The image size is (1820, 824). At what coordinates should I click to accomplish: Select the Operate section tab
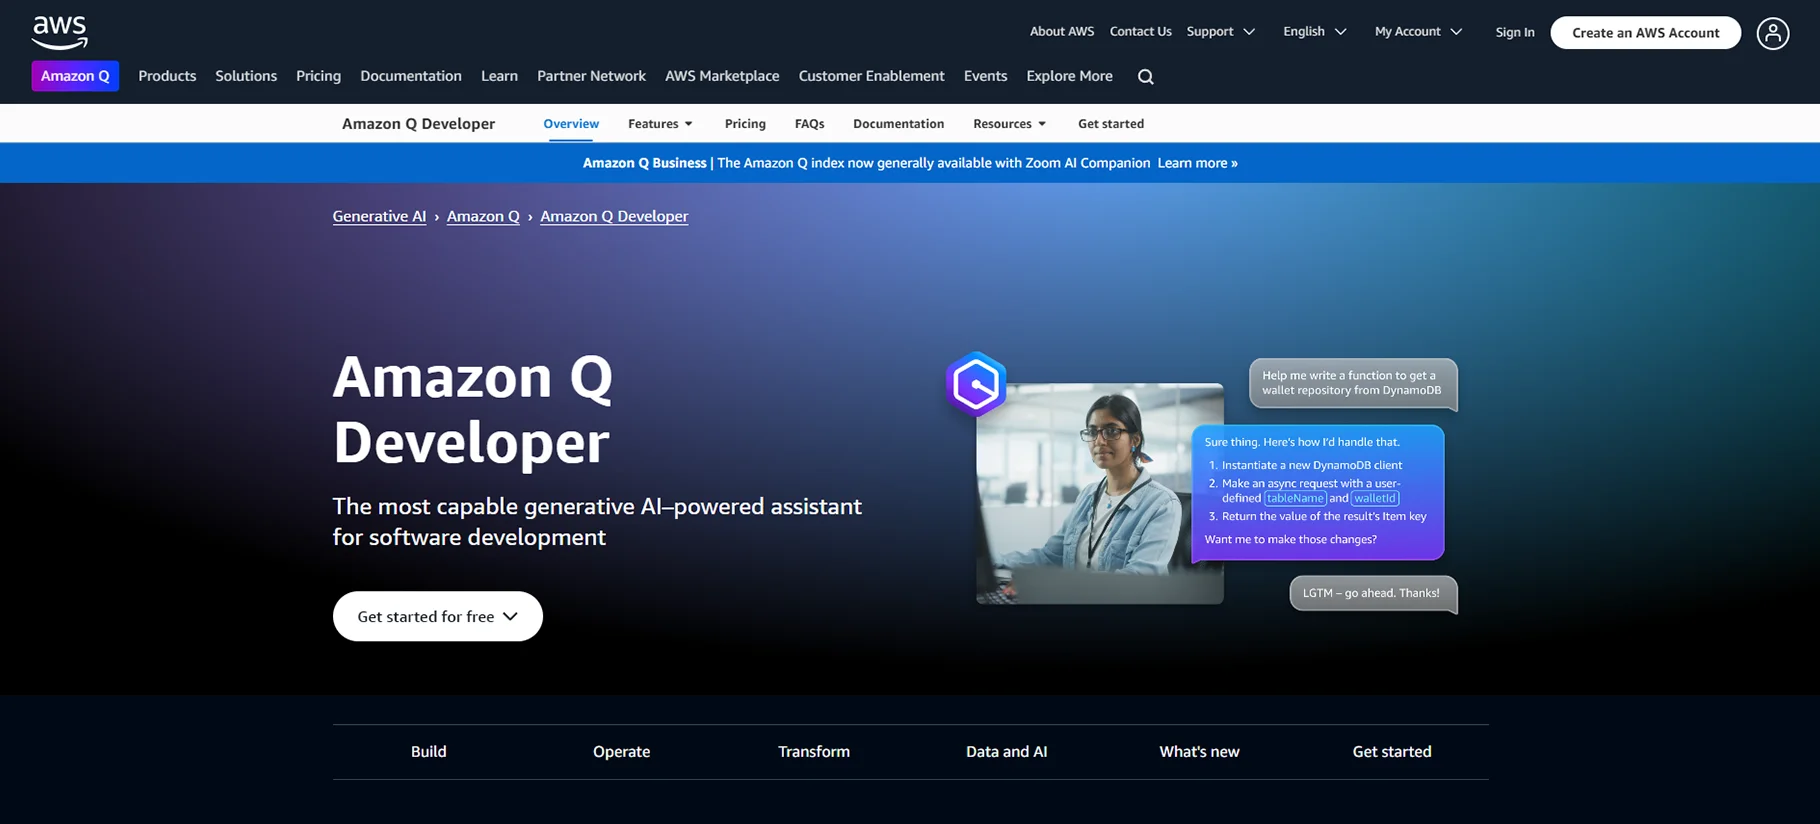[621, 752]
